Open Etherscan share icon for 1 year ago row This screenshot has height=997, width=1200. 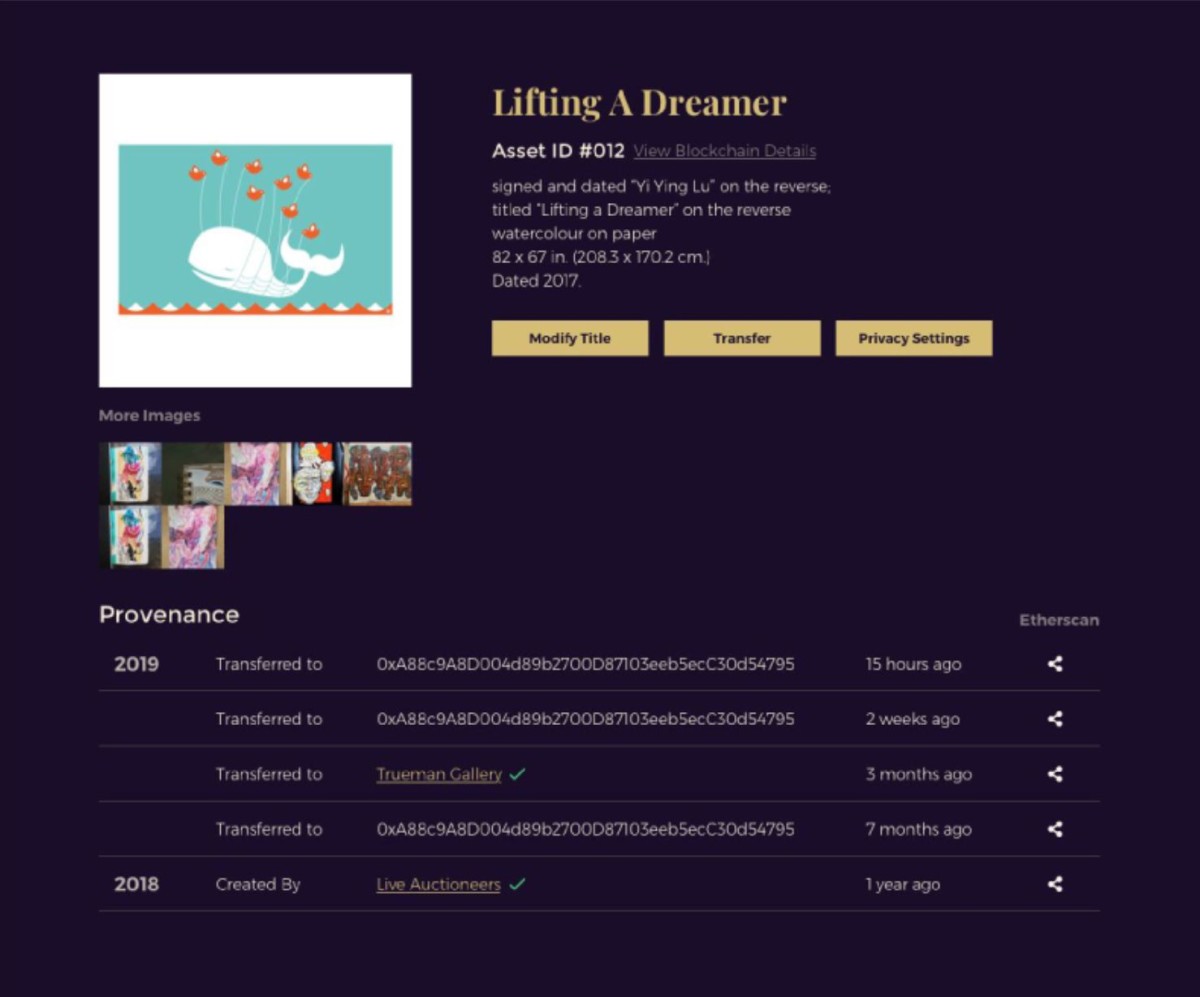coord(1055,884)
